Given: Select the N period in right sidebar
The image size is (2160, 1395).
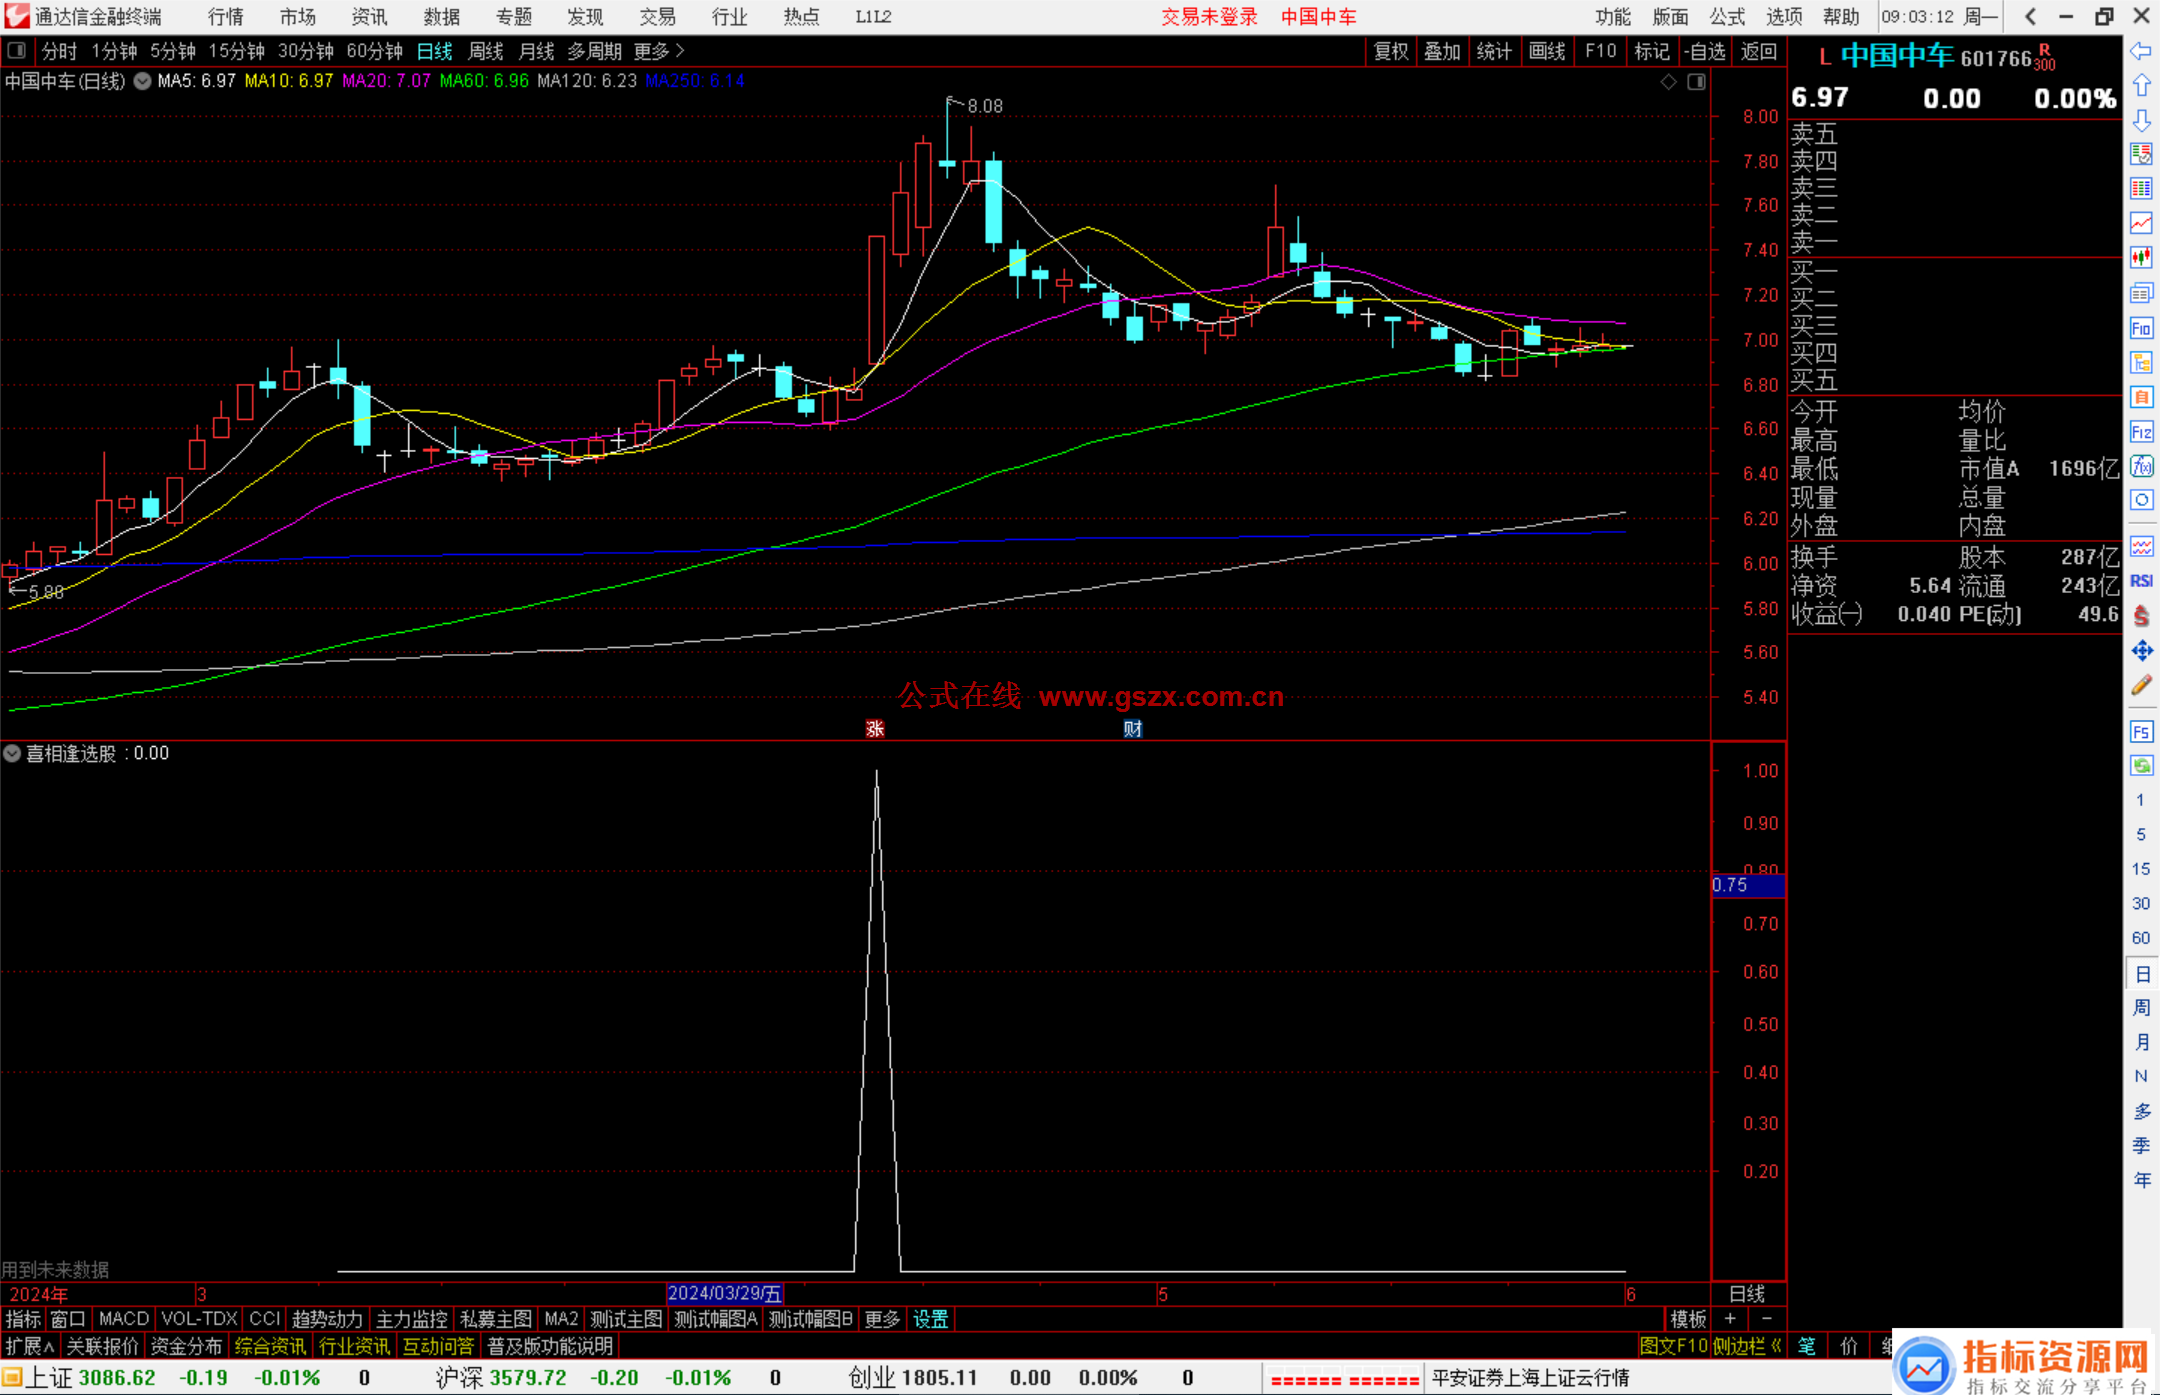Looking at the screenshot, I should 2141,1076.
